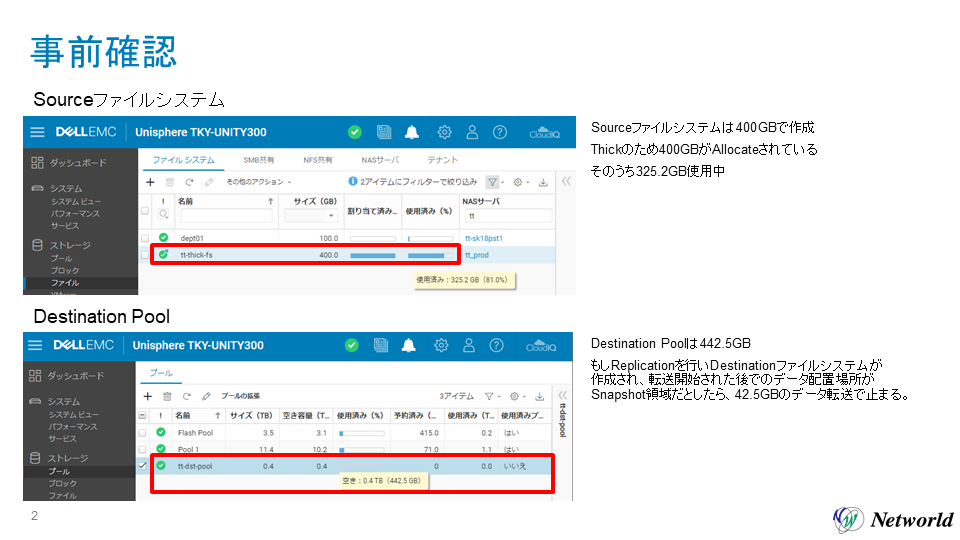Open alerts bell in Source window header
This screenshot has height=540, width=960.
pos(412,132)
